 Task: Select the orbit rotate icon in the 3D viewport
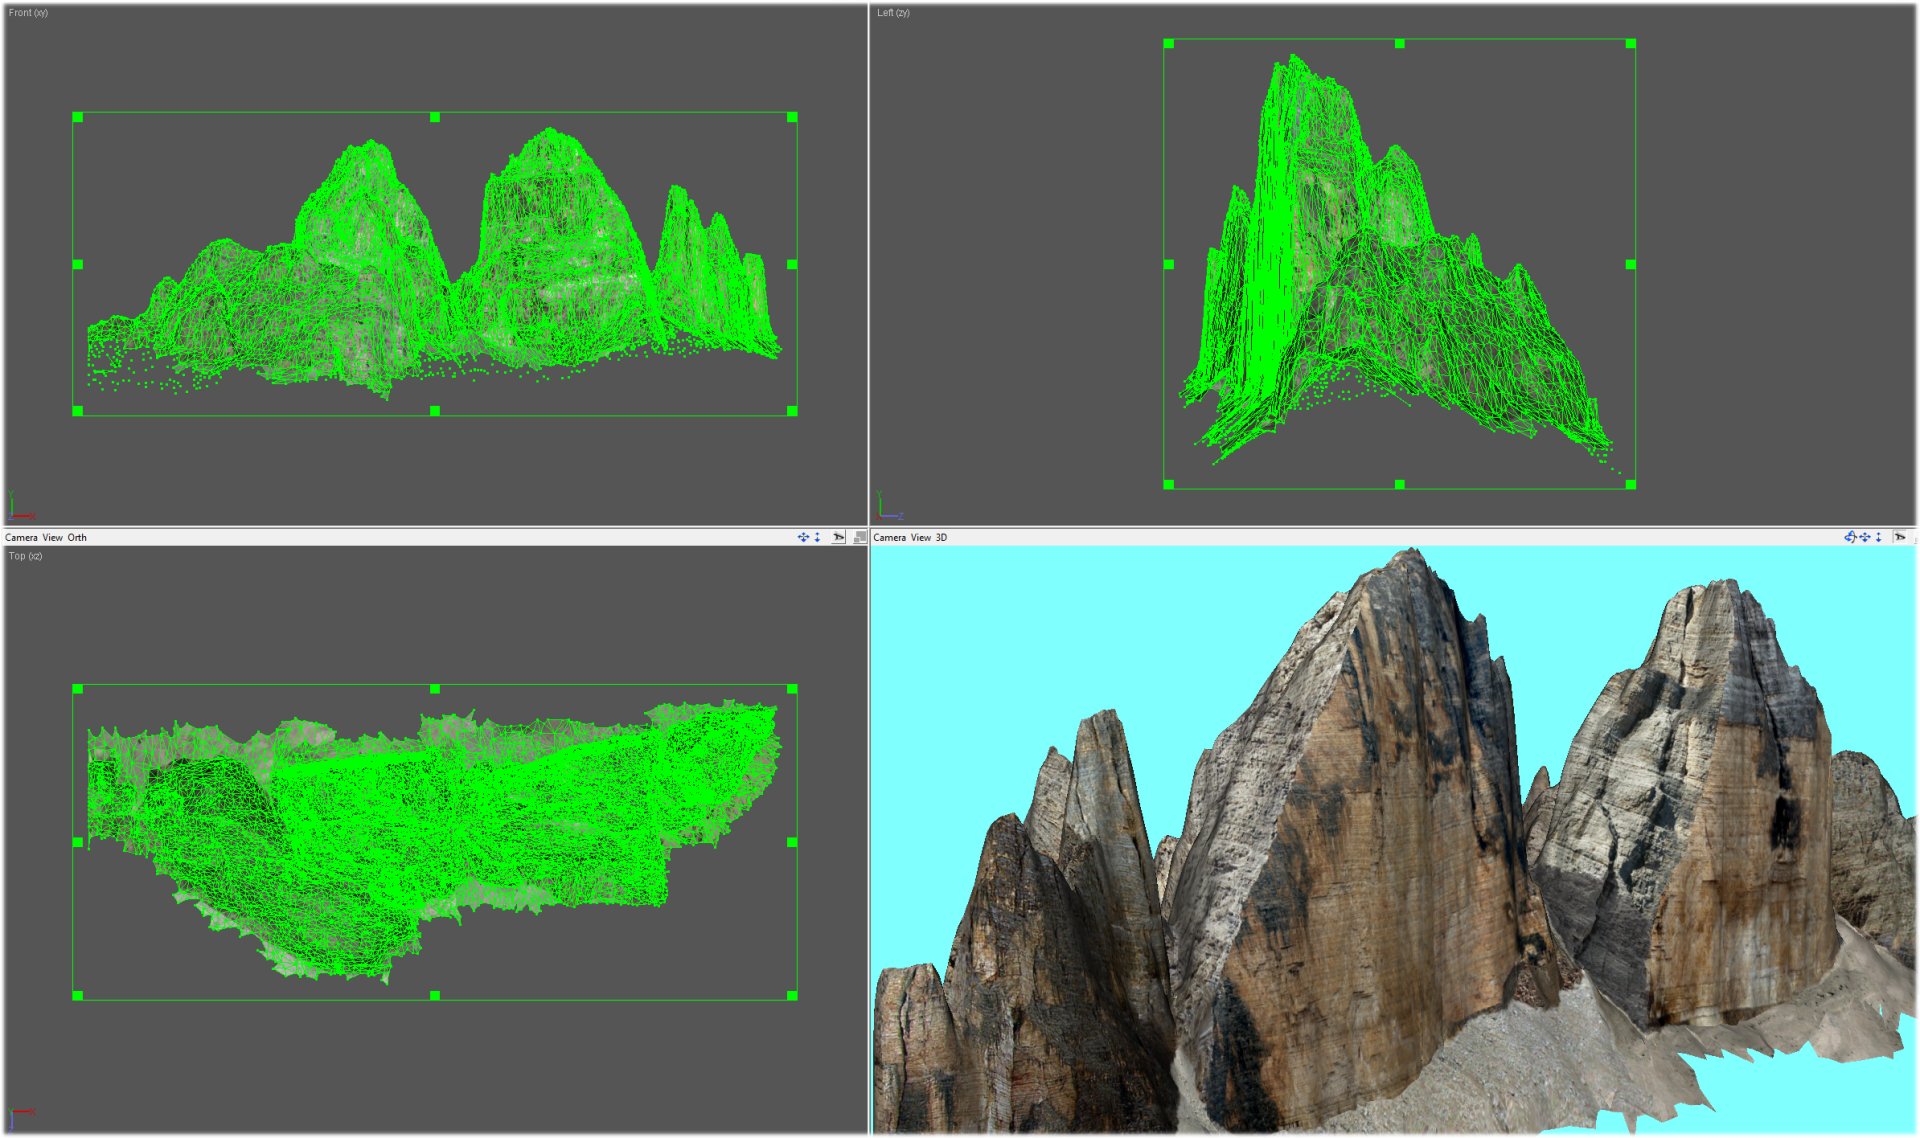(x=1850, y=537)
